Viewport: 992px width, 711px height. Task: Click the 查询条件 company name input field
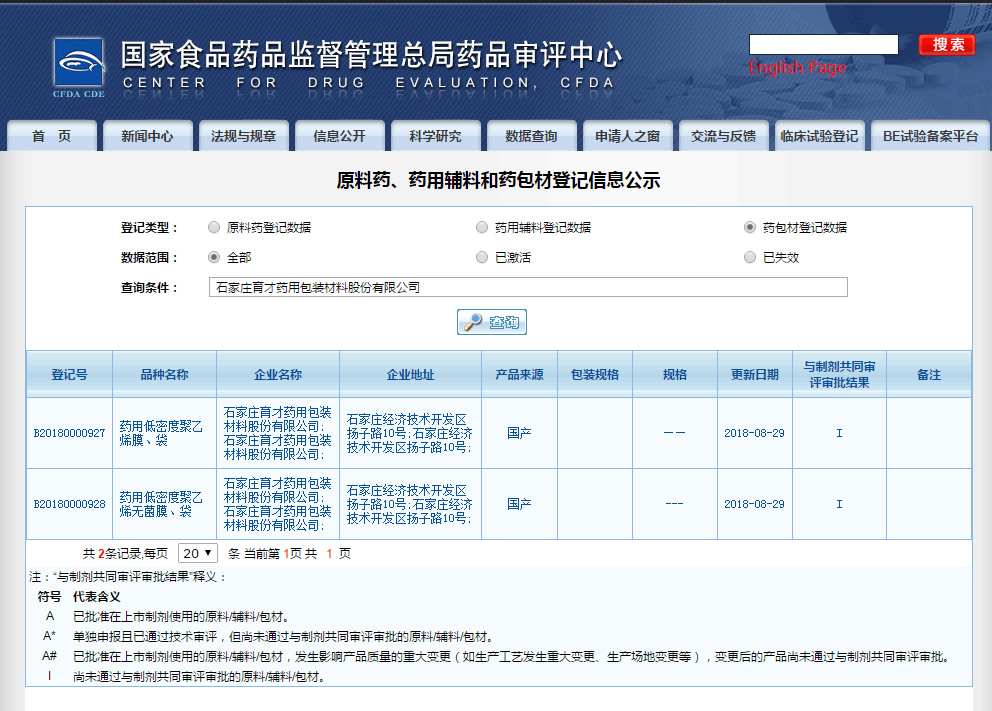tap(528, 287)
